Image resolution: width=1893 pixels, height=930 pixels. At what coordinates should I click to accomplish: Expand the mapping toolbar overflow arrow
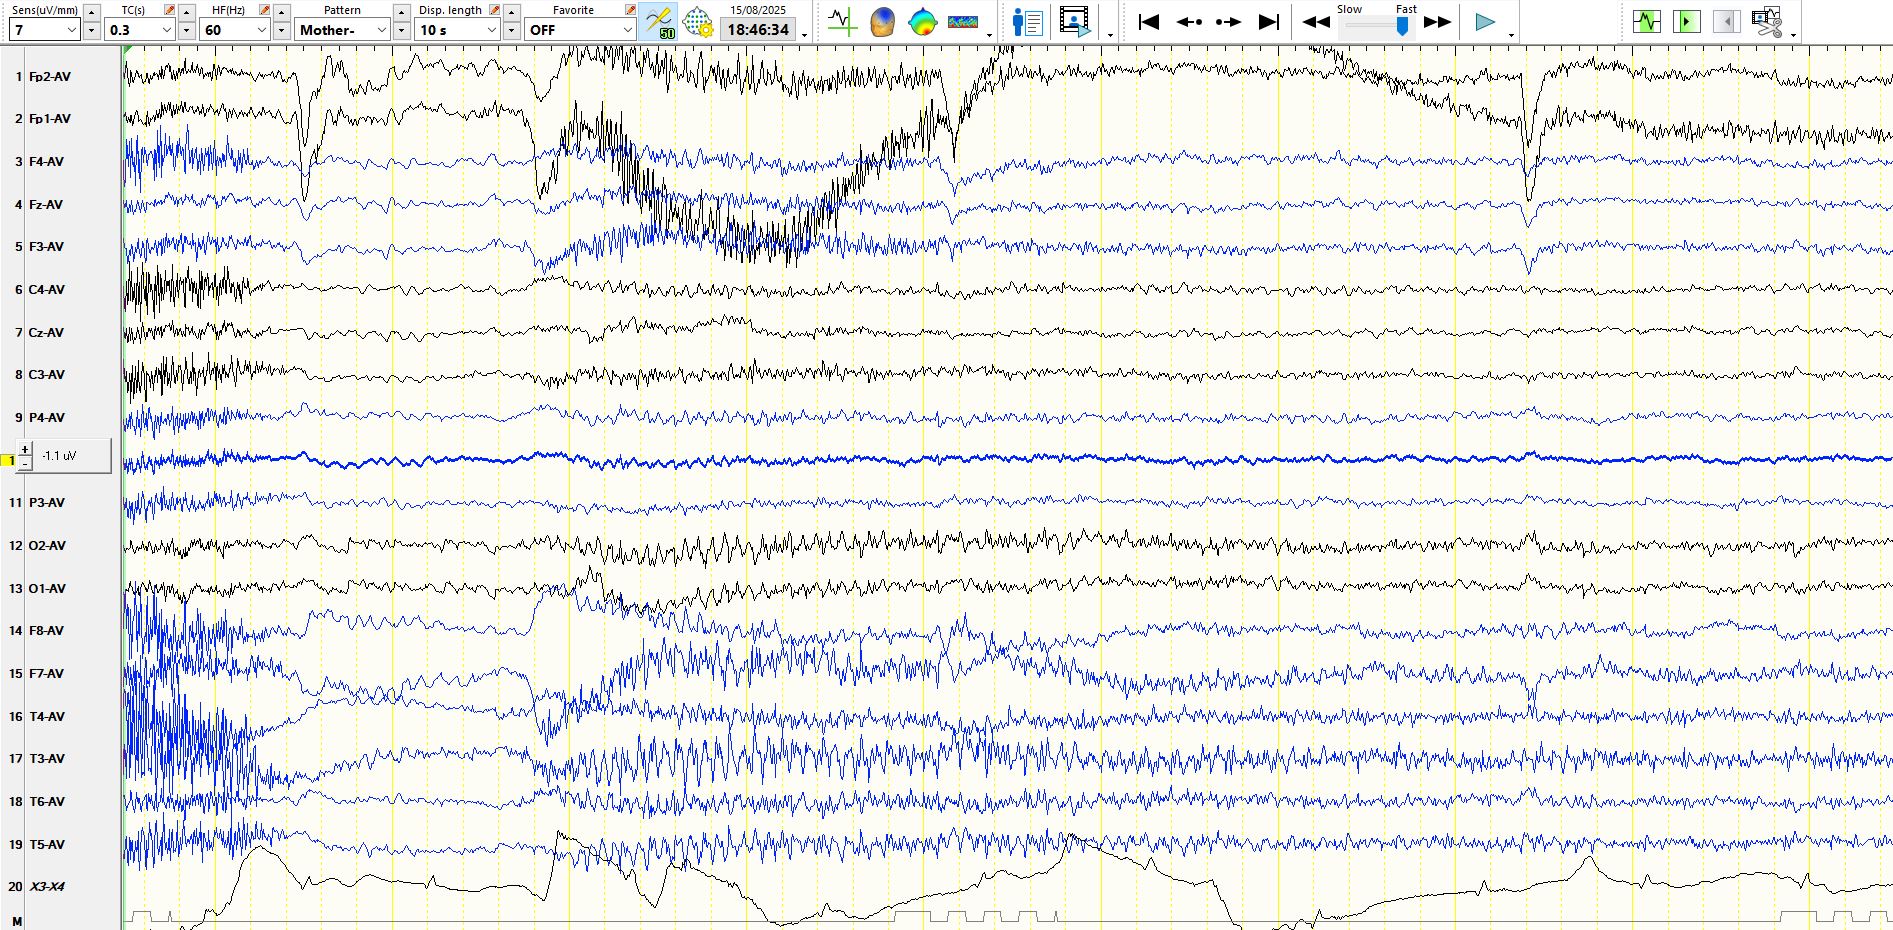tap(990, 35)
